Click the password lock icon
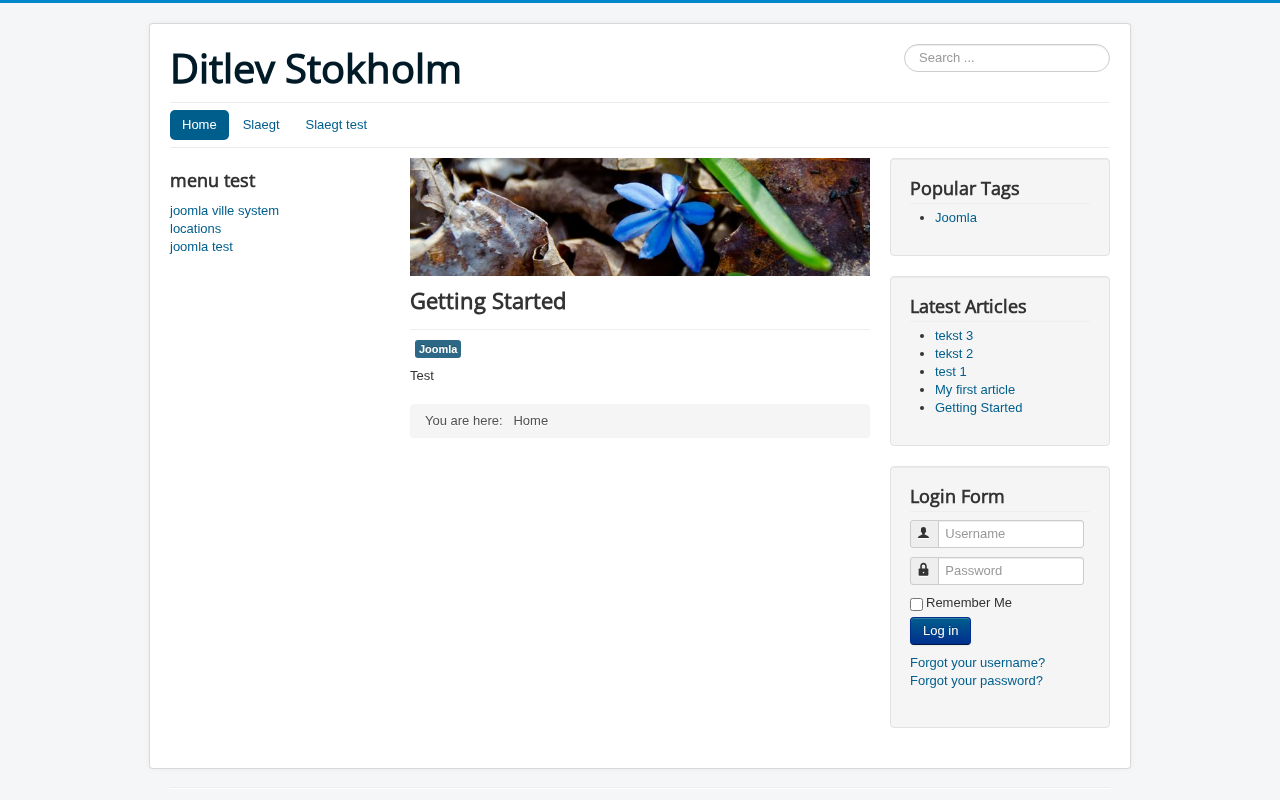 click(924, 571)
